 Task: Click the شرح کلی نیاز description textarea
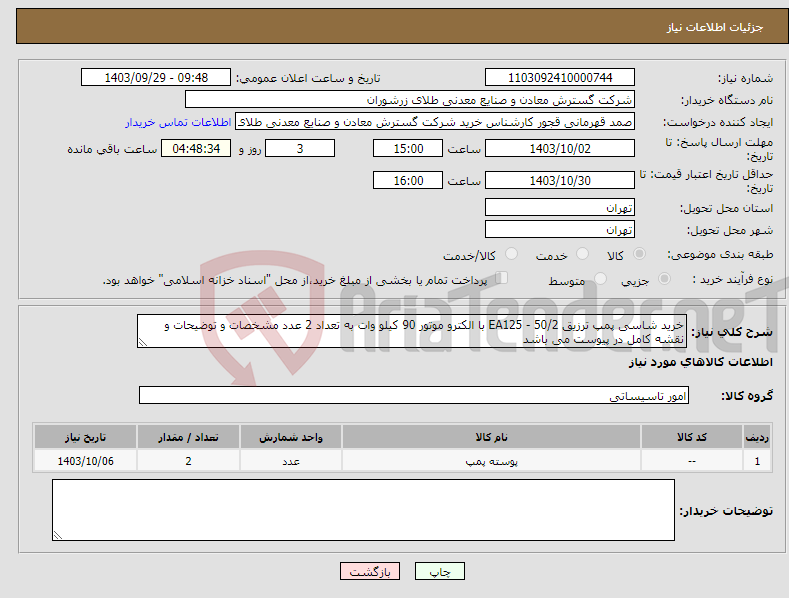click(x=412, y=331)
